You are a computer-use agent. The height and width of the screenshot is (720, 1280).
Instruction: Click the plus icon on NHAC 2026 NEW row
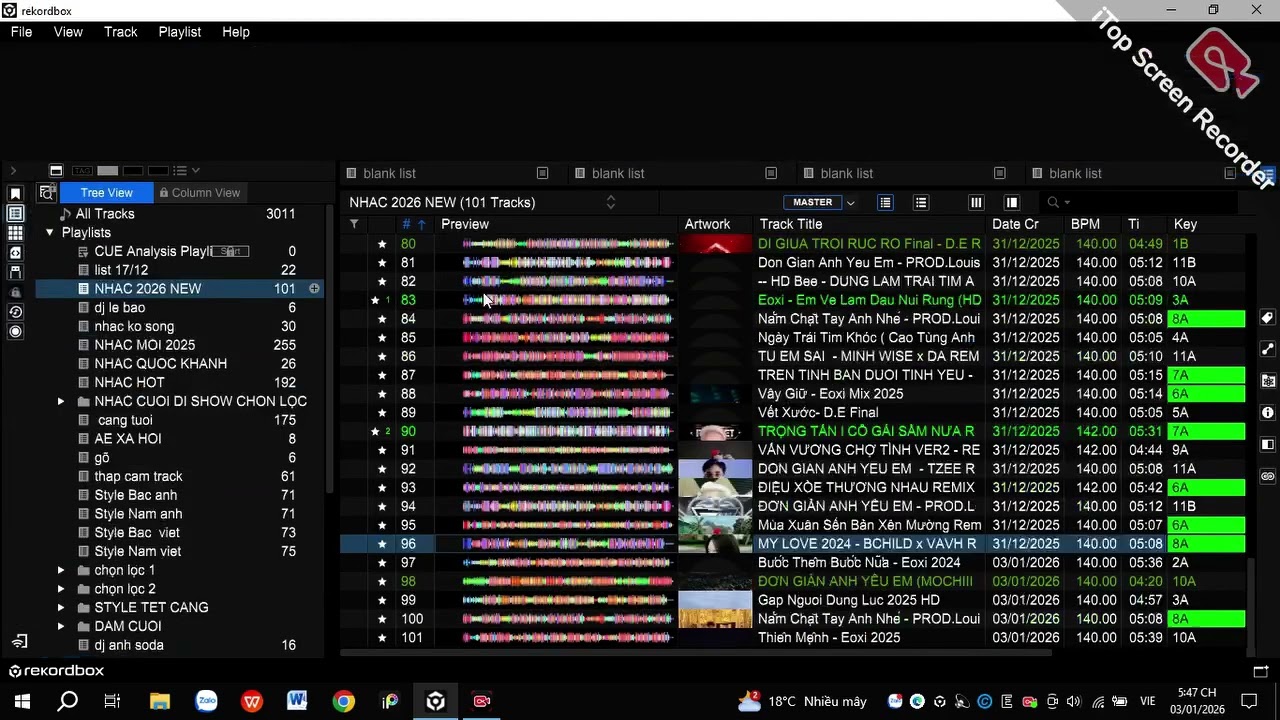(x=314, y=289)
